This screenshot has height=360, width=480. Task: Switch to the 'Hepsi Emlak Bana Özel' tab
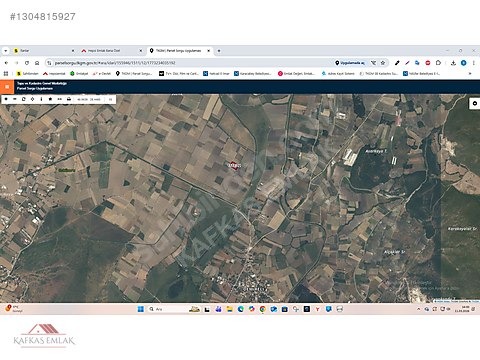pyautogui.click(x=112, y=51)
